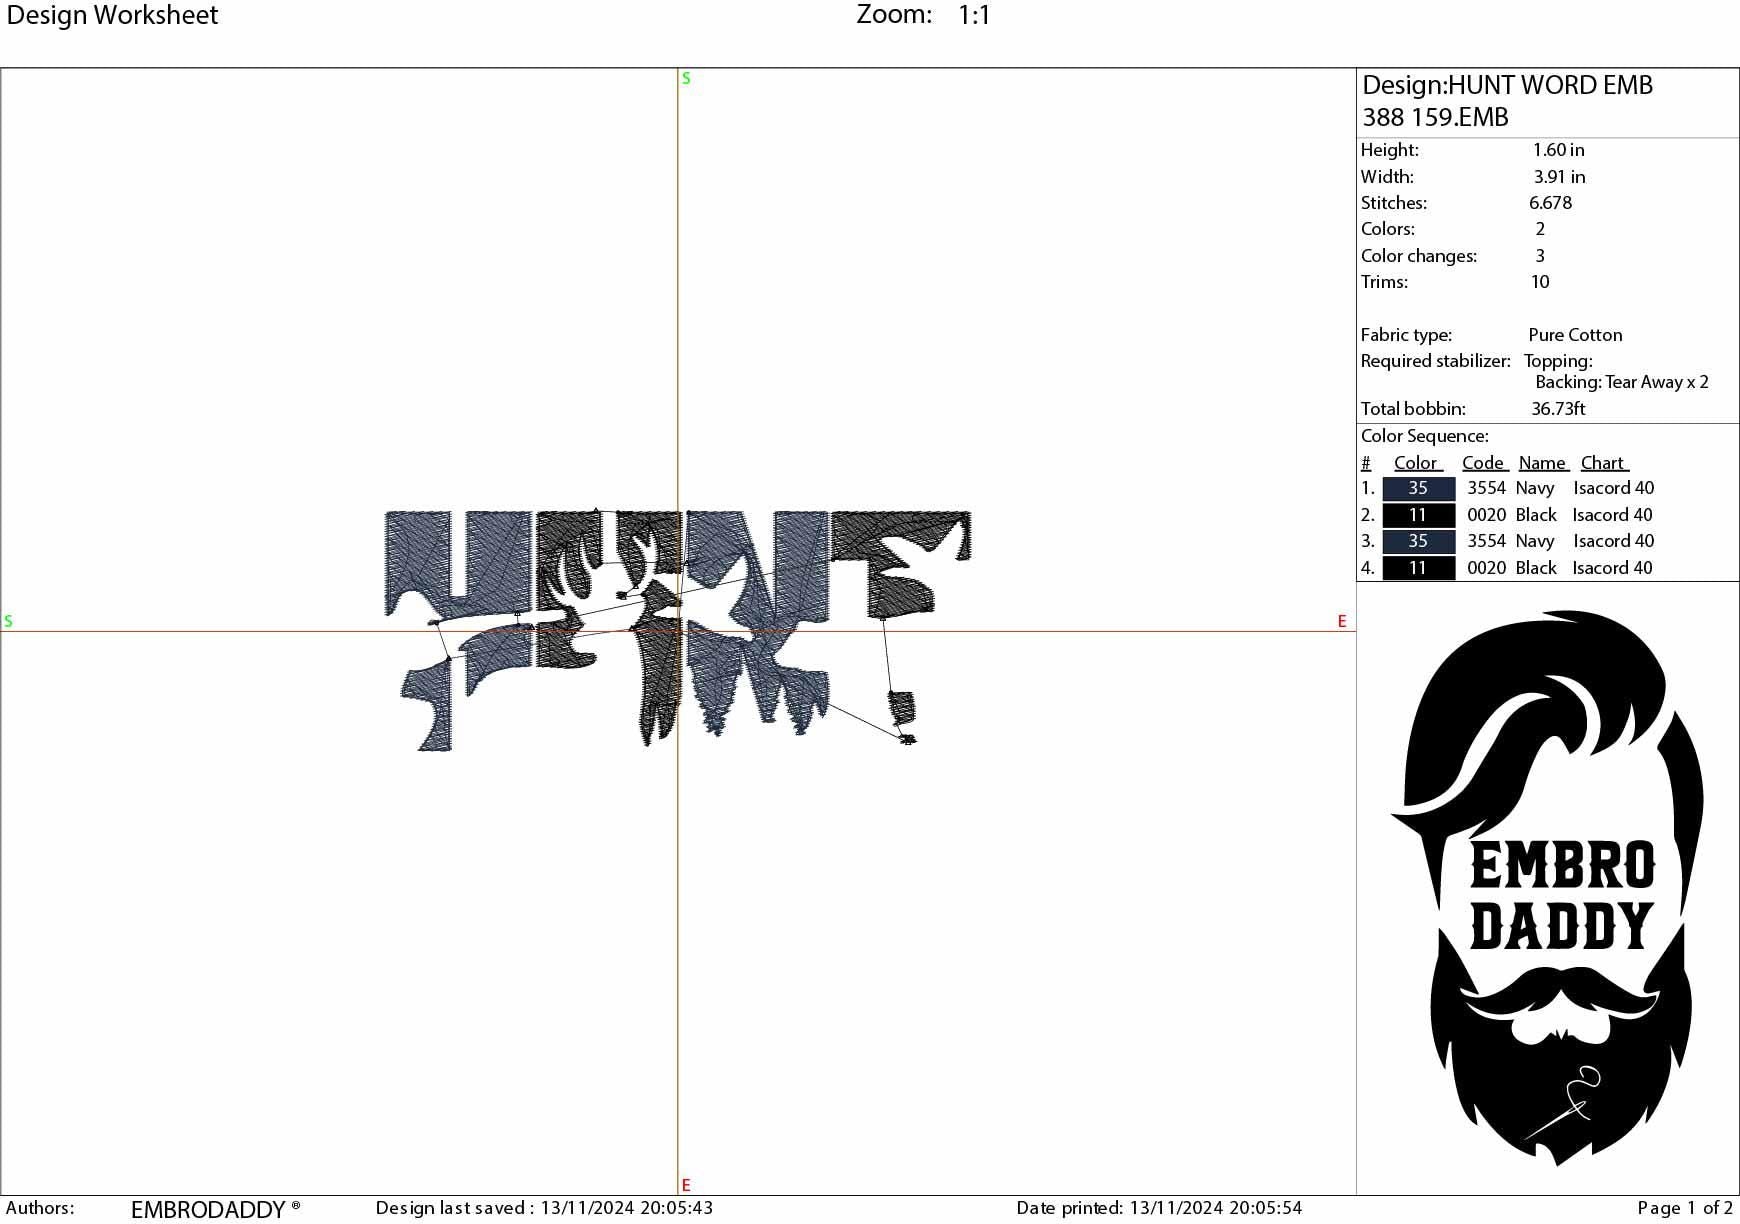1740x1224 pixels.
Task: Click the Embro Daddy bearded face logo
Action: click(1548, 888)
